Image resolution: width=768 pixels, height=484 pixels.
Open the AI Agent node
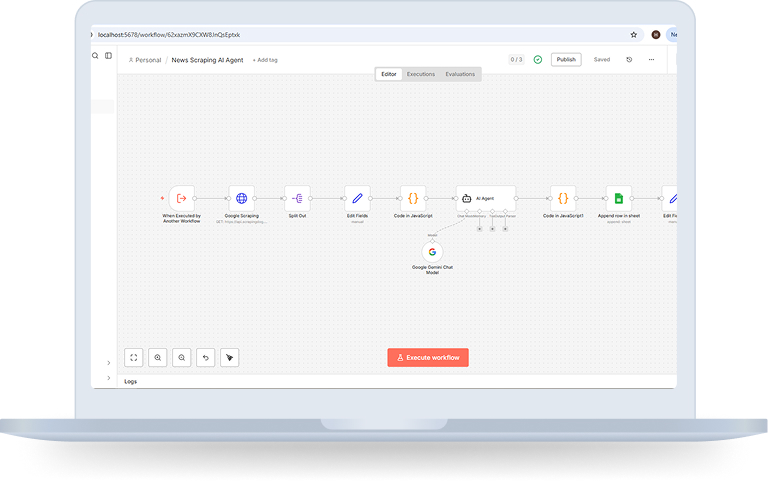486,198
